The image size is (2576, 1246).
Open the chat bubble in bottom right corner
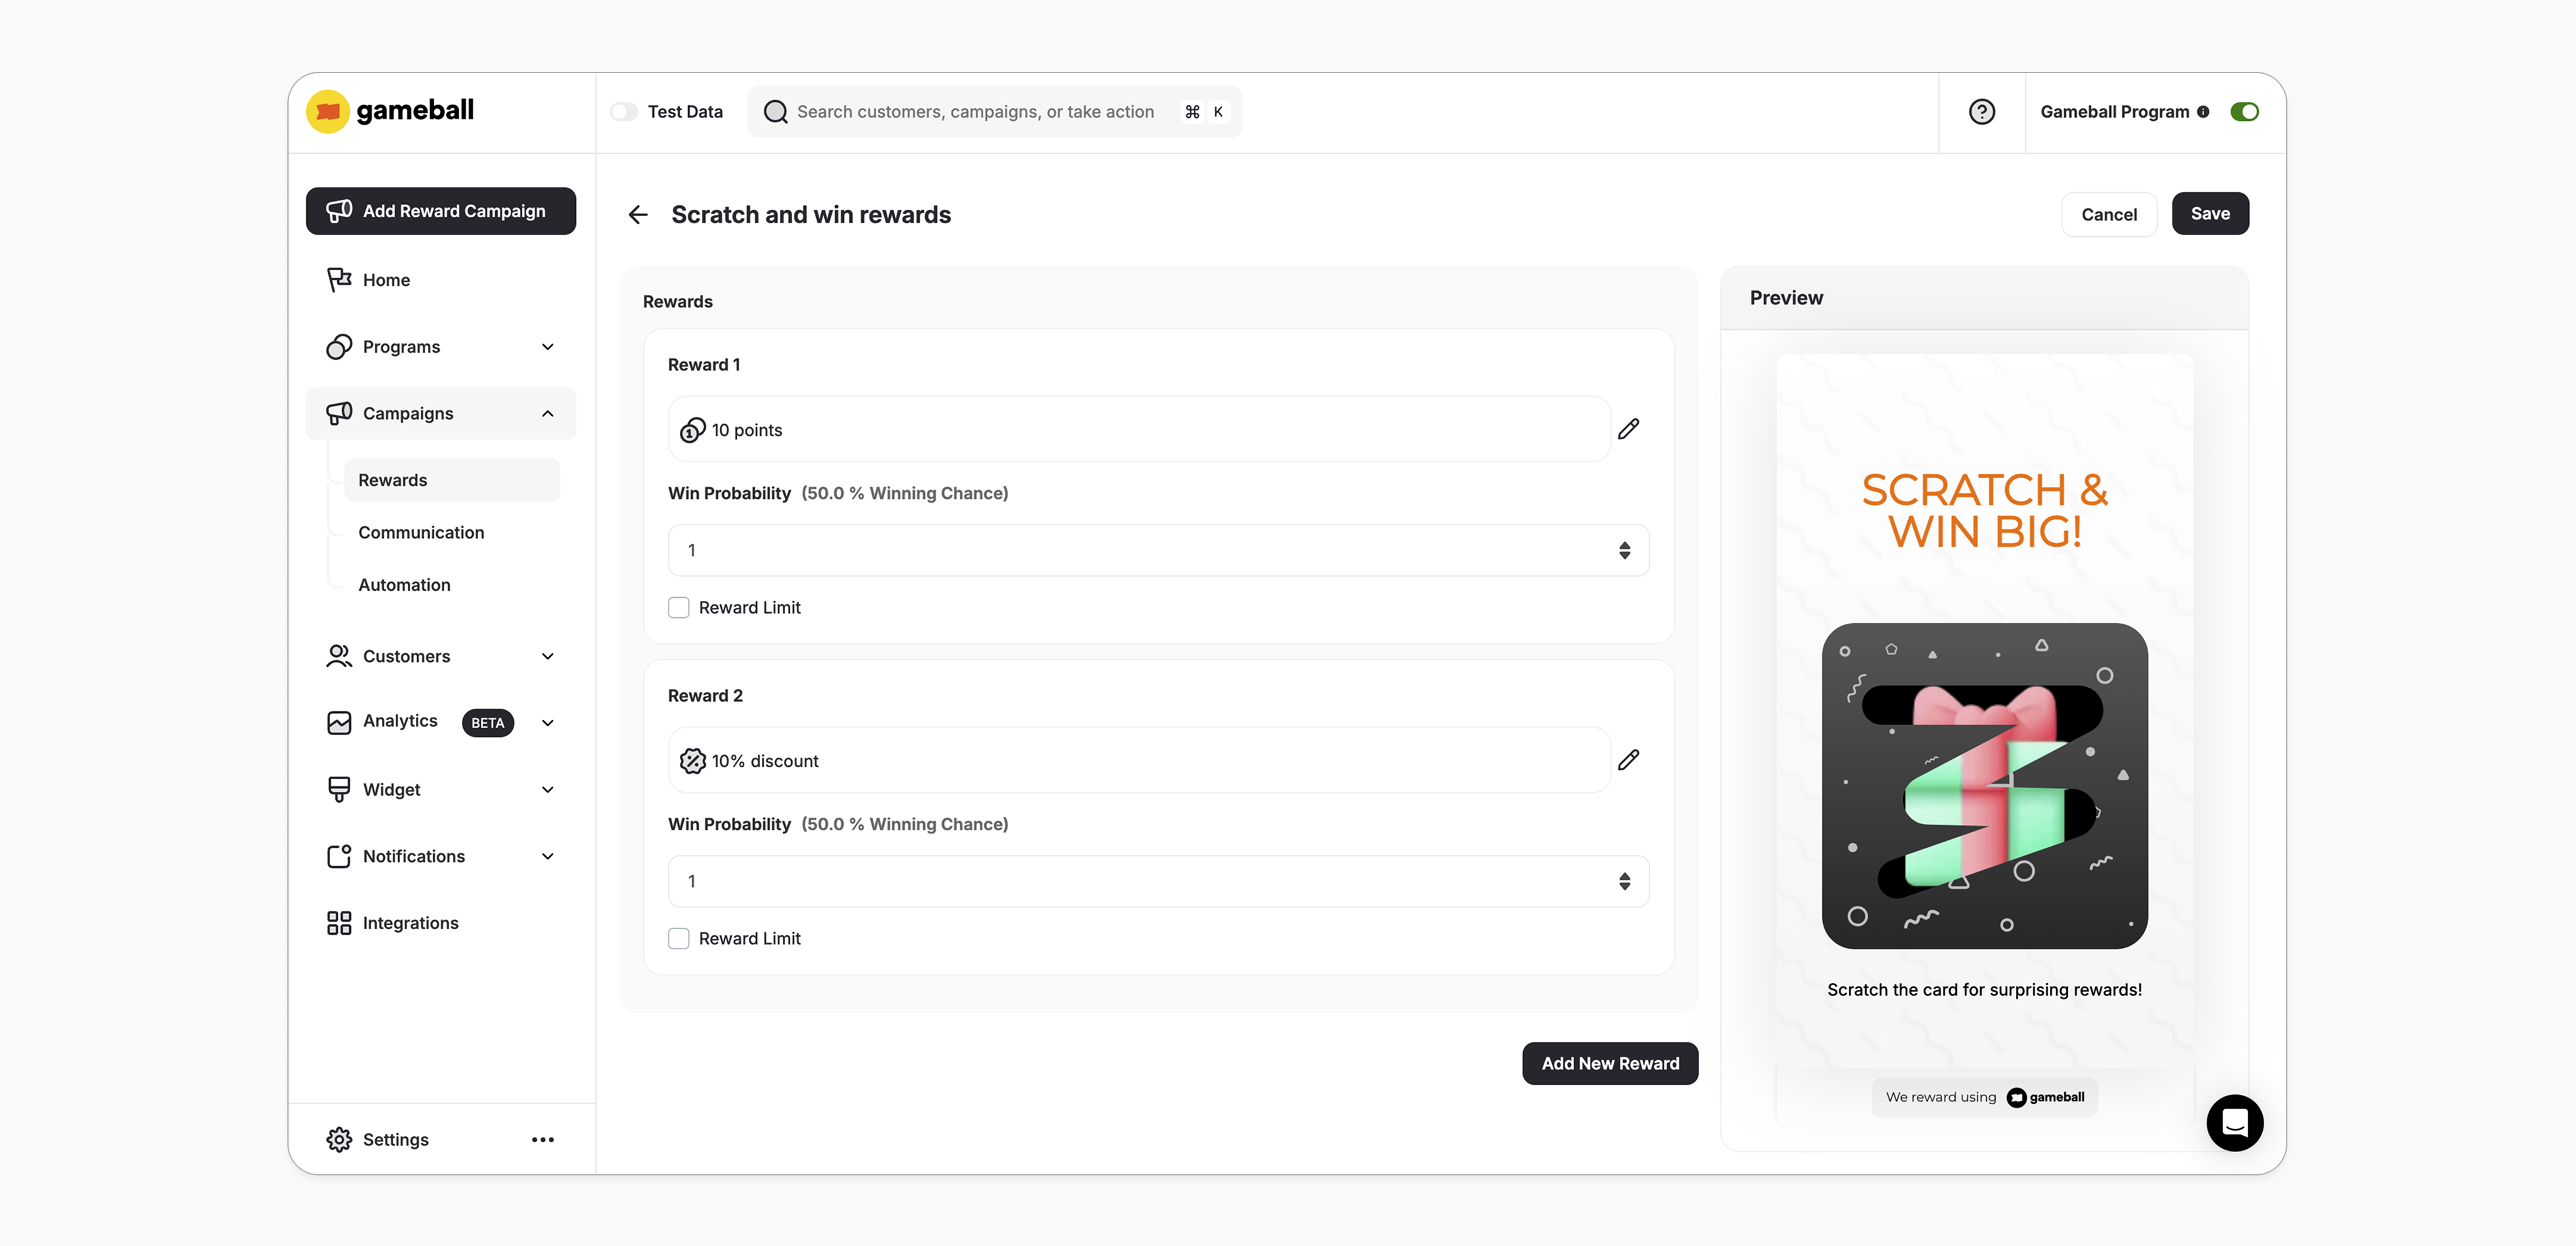[2236, 1123]
